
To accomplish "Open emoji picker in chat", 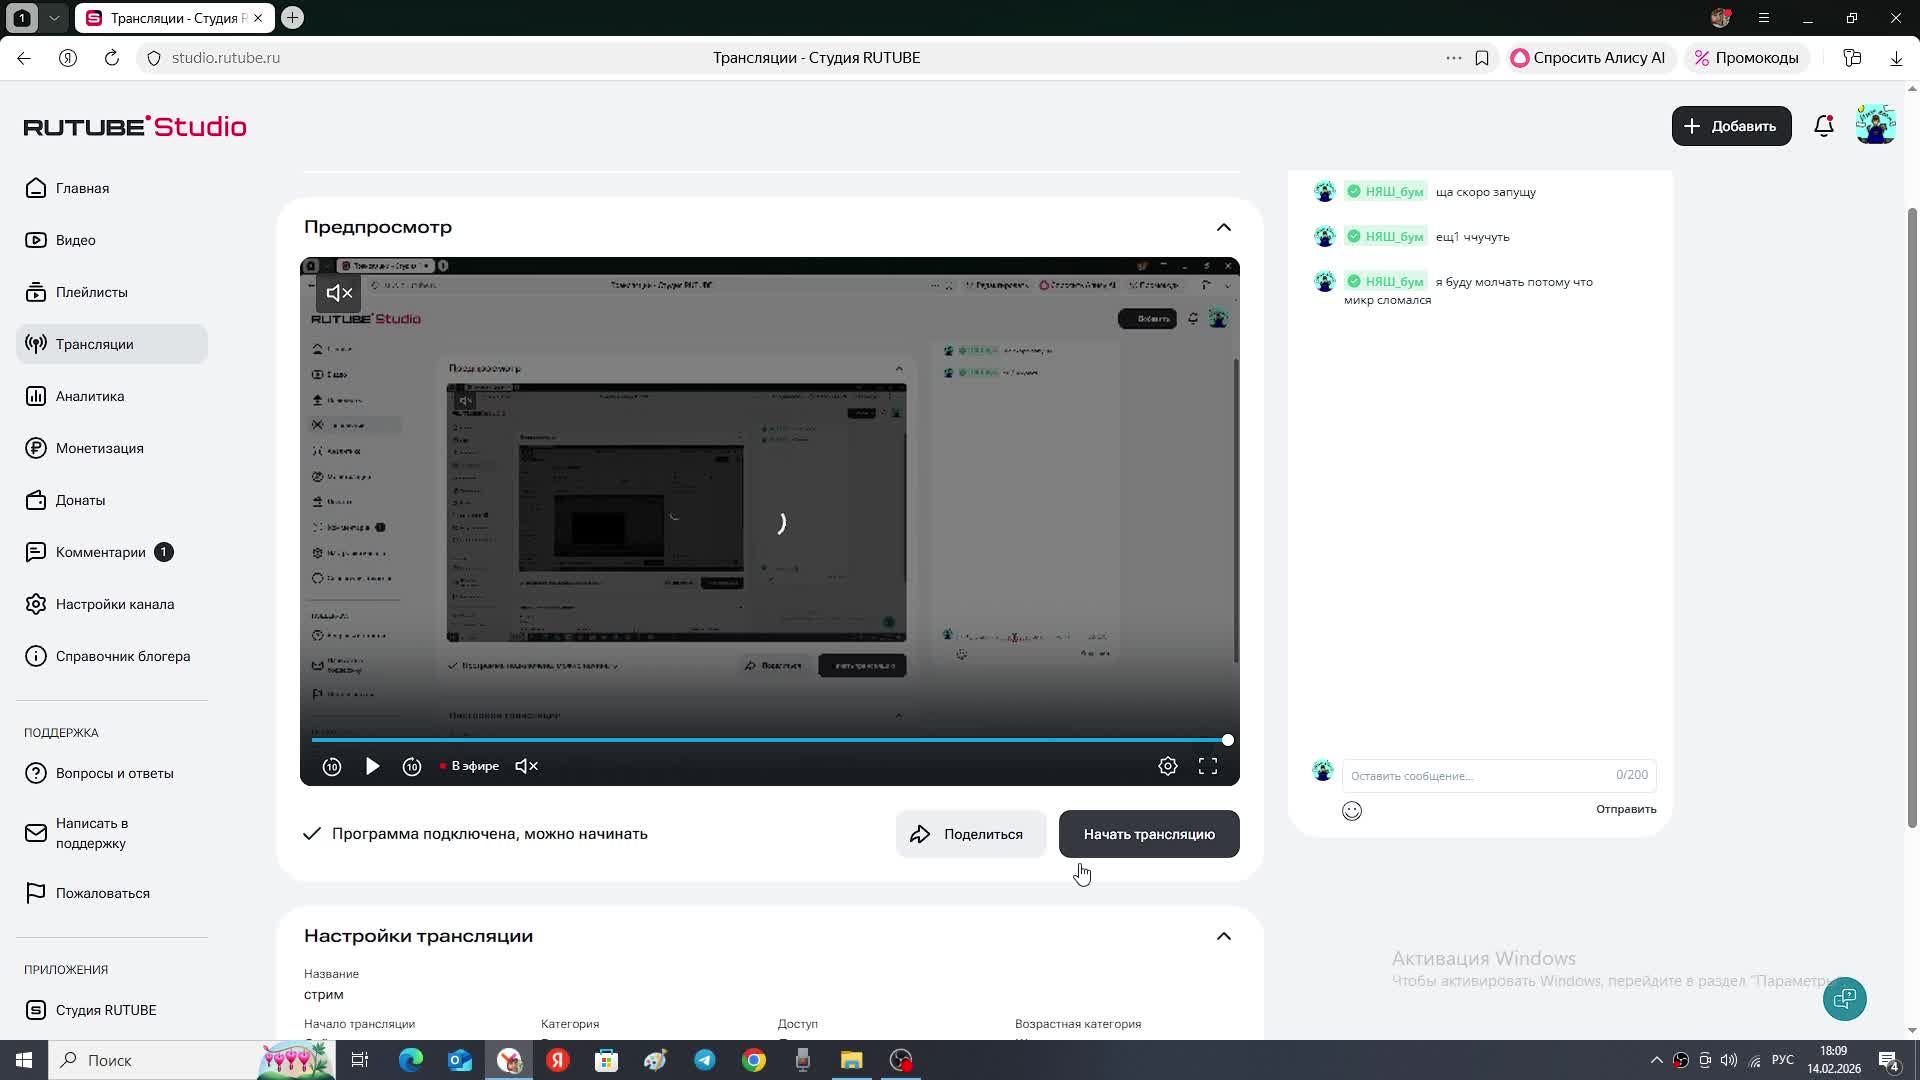I will pyautogui.click(x=1352, y=811).
